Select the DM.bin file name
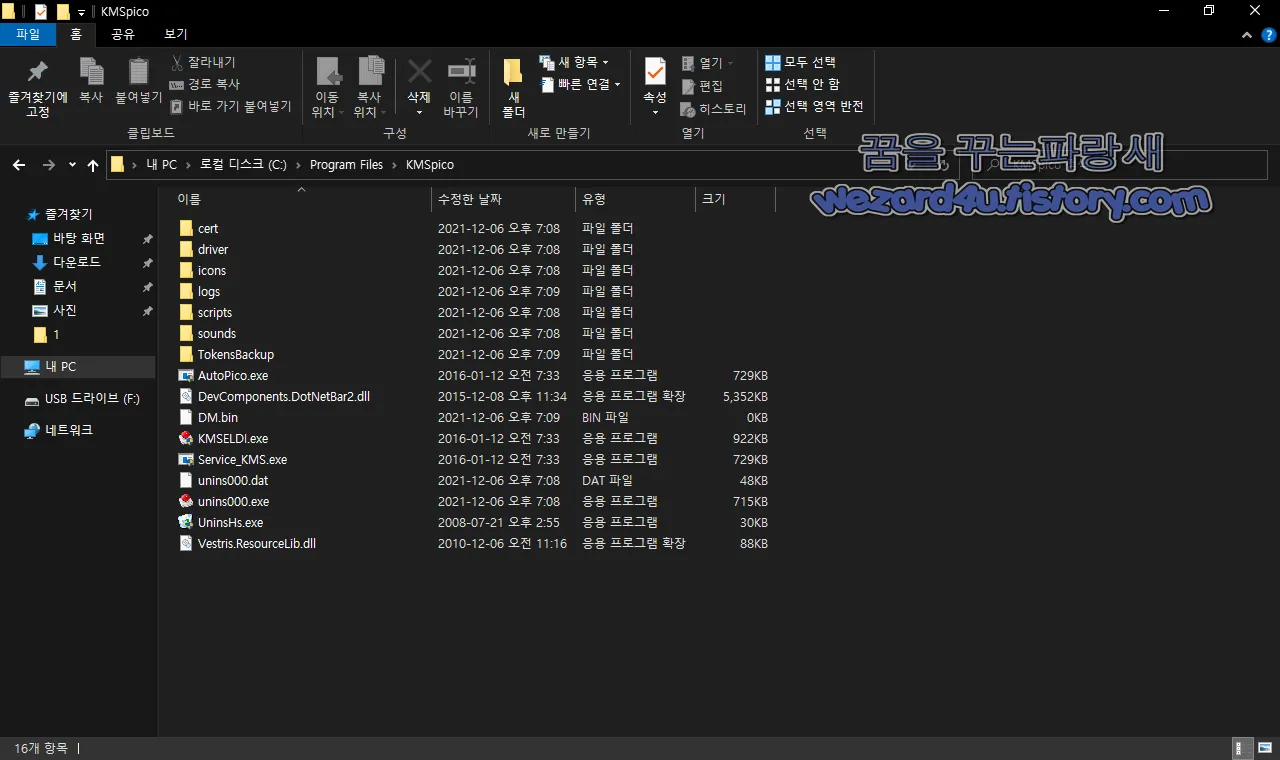The image size is (1280, 760). (x=218, y=417)
